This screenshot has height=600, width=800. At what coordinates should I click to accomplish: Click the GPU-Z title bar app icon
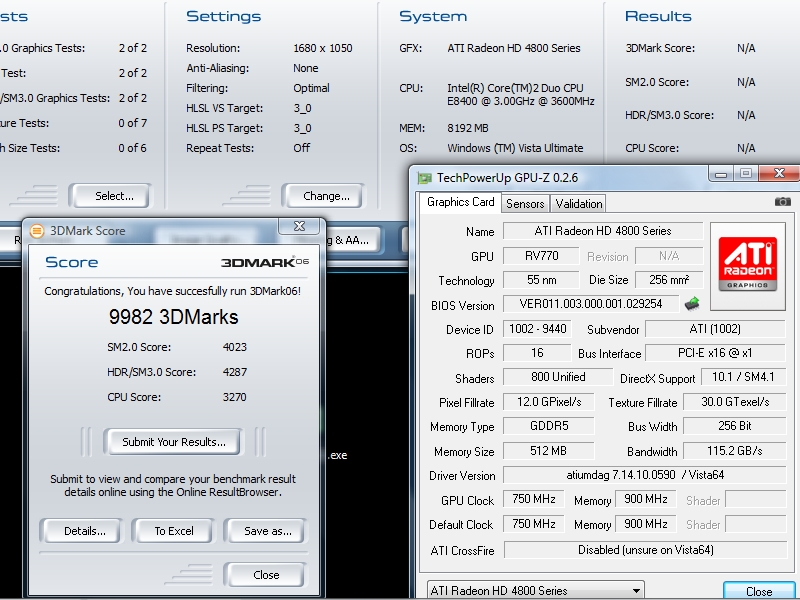click(424, 178)
